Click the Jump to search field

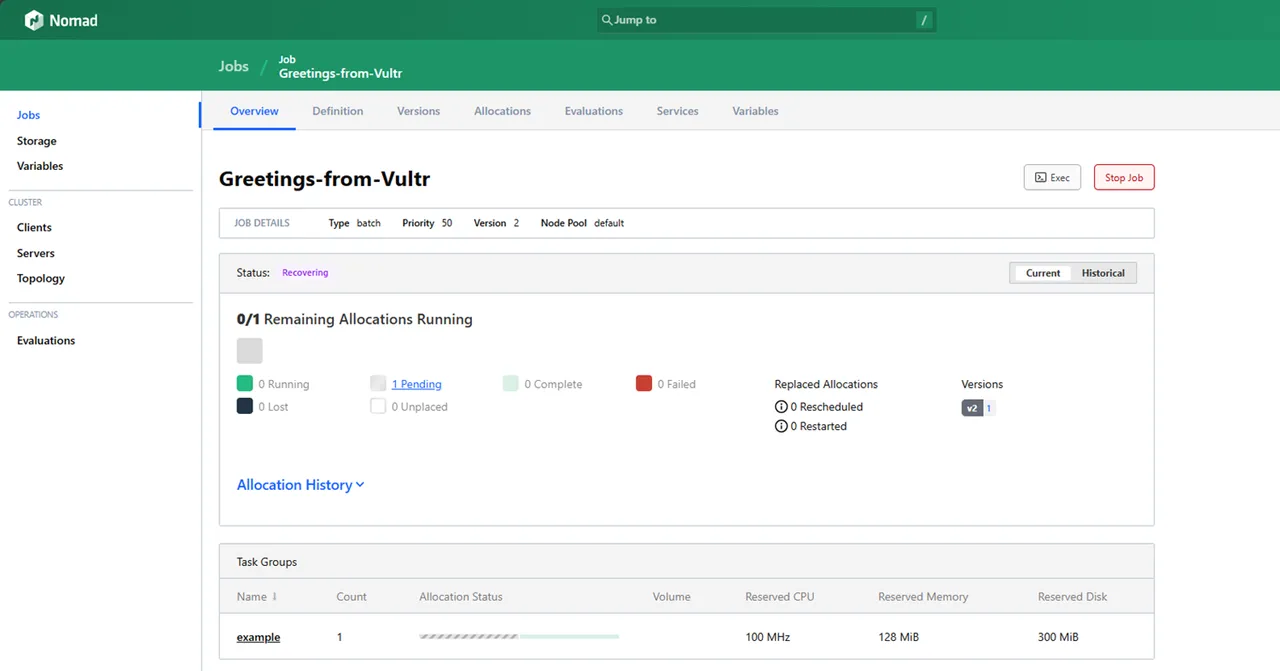click(767, 20)
